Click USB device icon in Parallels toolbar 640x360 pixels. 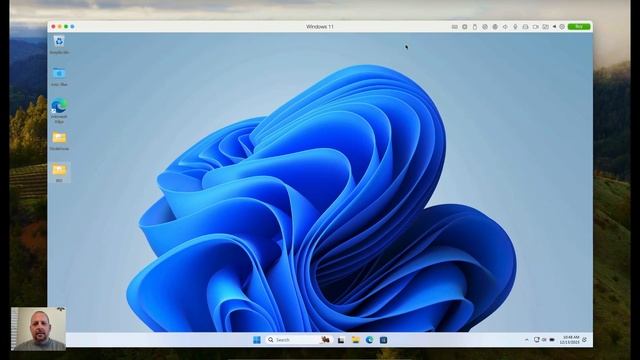point(475,27)
